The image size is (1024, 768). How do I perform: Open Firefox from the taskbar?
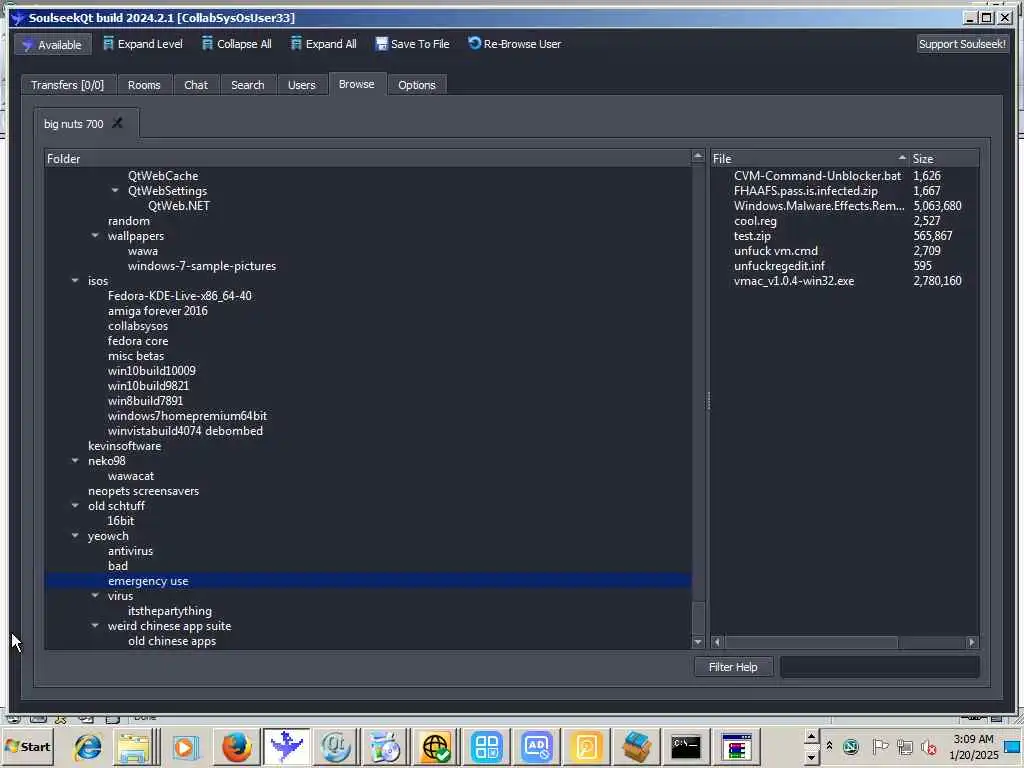(236, 747)
